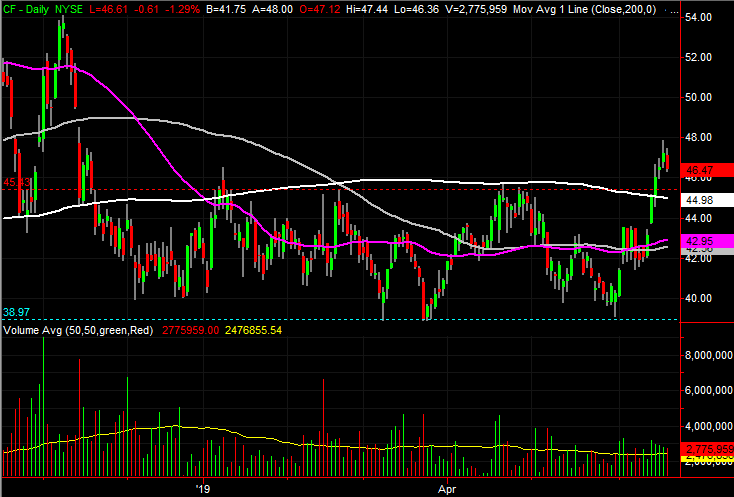Click the -0.61 net change value
This screenshot has height=497, width=734.
[146, 9]
